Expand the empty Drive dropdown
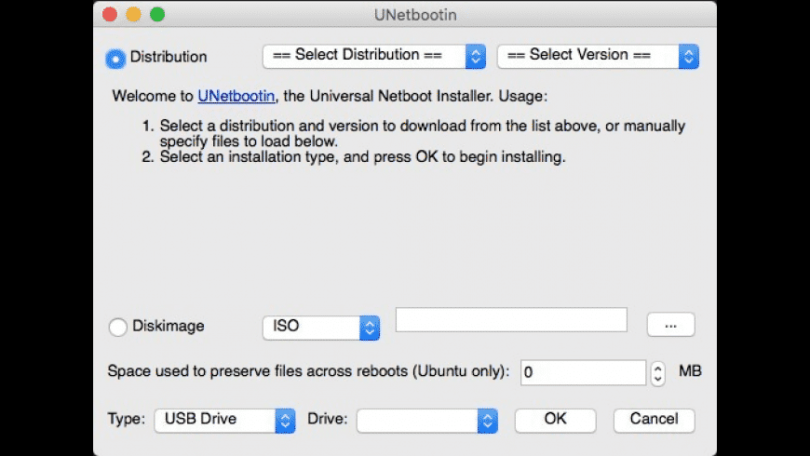The width and height of the screenshot is (810, 456). (427, 420)
